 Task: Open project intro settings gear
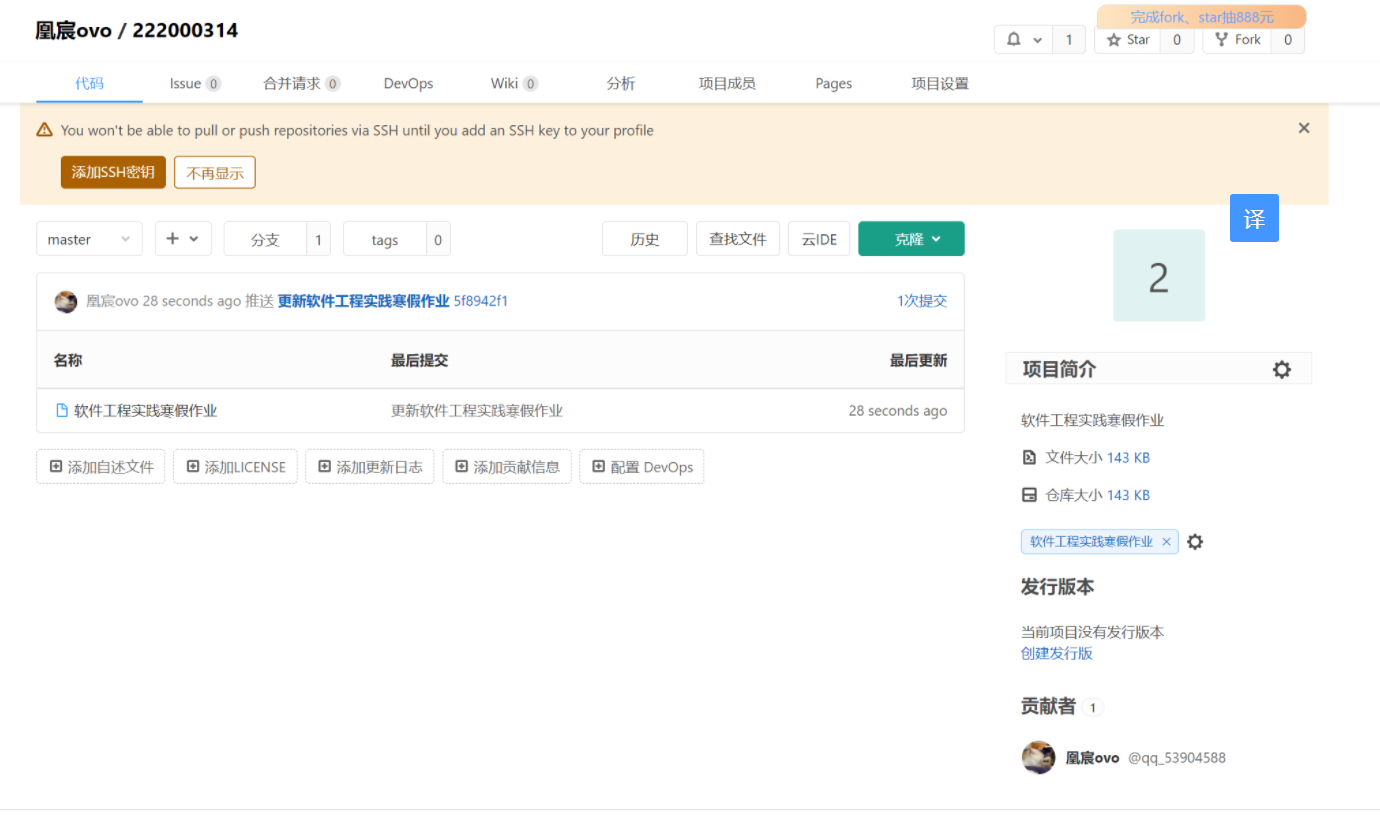[x=1281, y=370]
